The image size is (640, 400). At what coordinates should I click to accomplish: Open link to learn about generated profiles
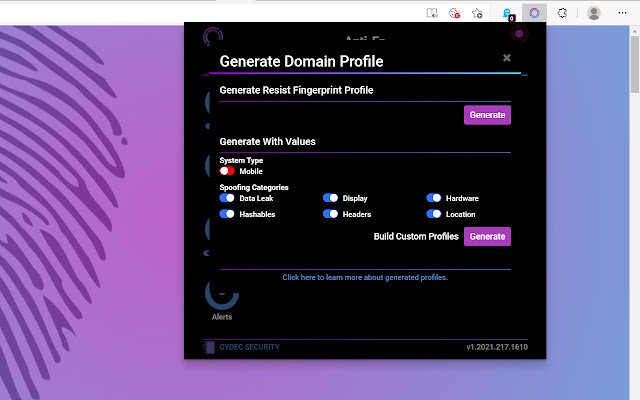coord(365,277)
